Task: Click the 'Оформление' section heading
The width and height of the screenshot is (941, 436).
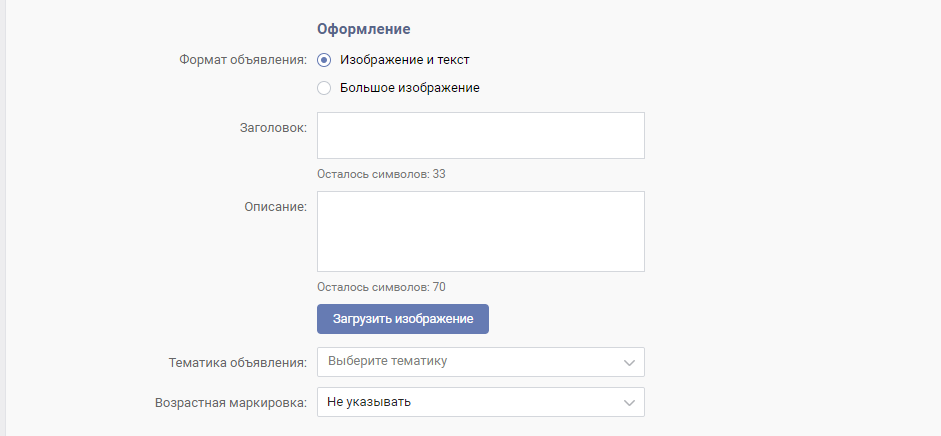Action: 364,29
